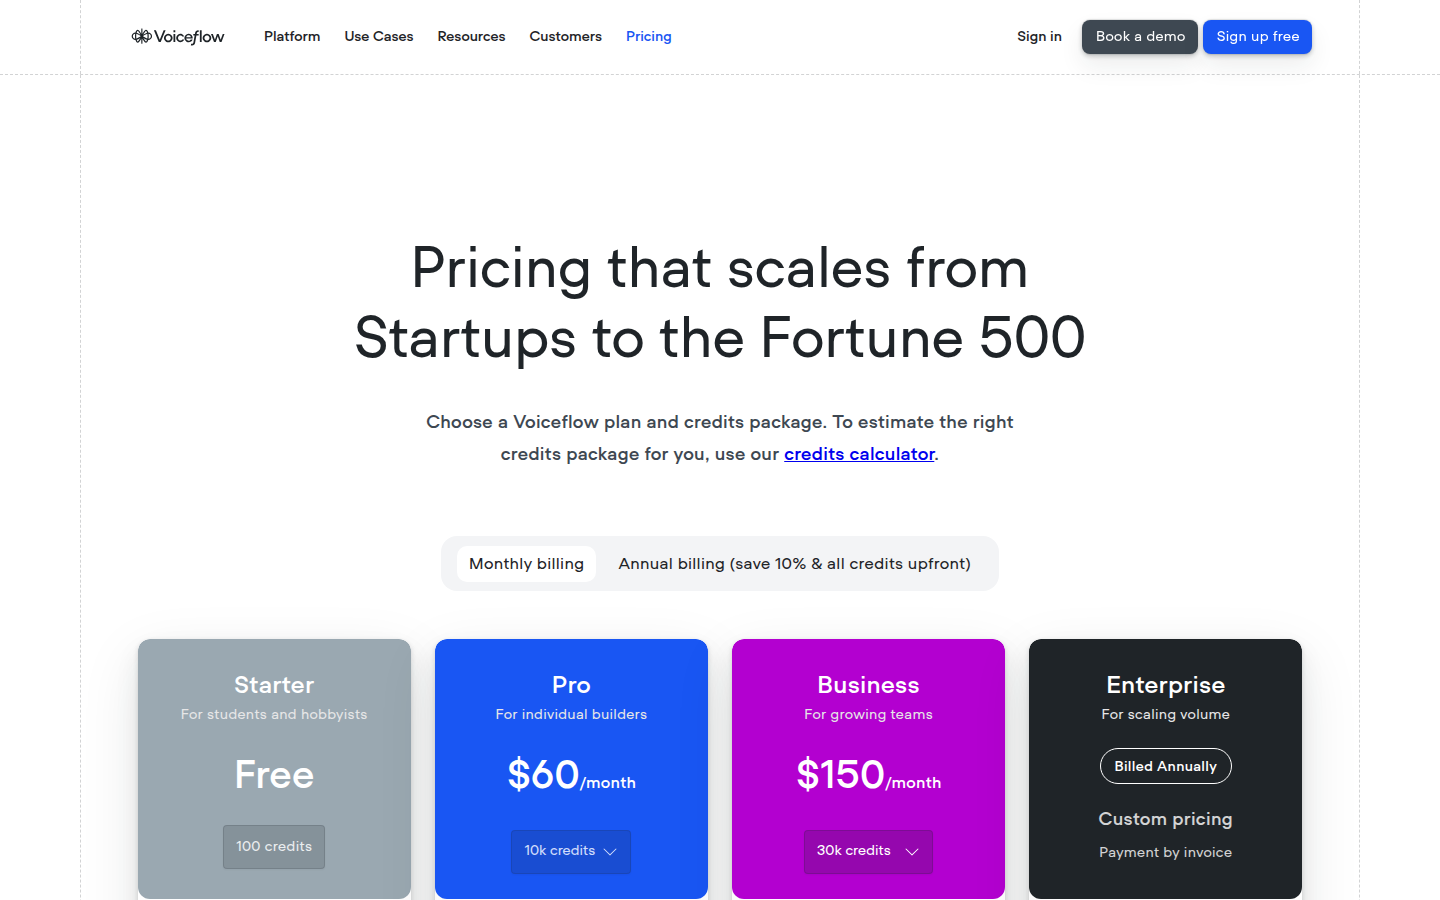Open the Use Cases menu

(379, 37)
